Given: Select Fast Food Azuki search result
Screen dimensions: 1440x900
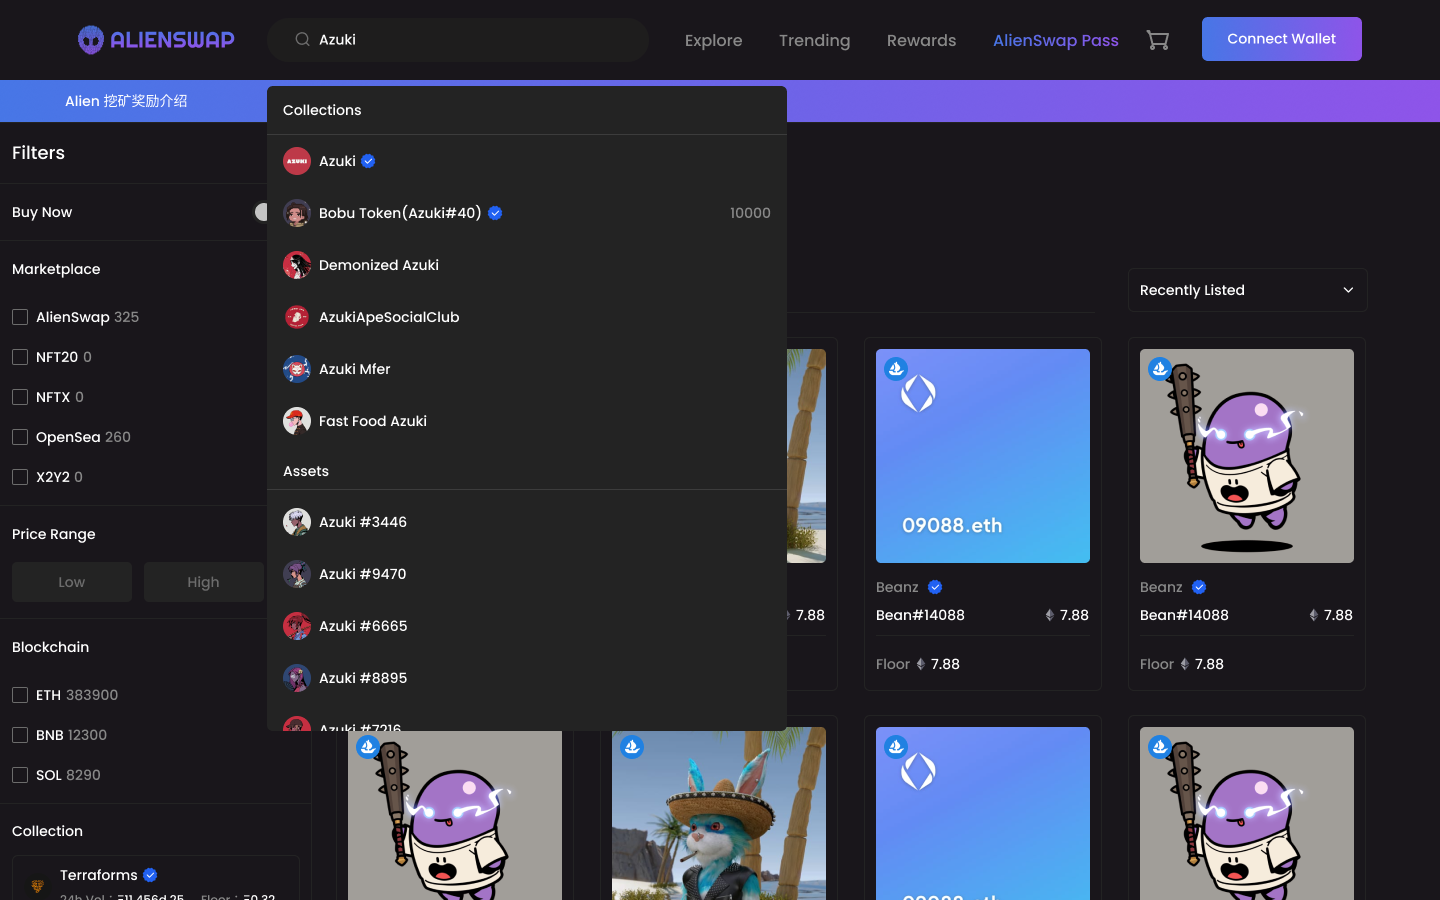Looking at the screenshot, I should (x=527, y=421).
